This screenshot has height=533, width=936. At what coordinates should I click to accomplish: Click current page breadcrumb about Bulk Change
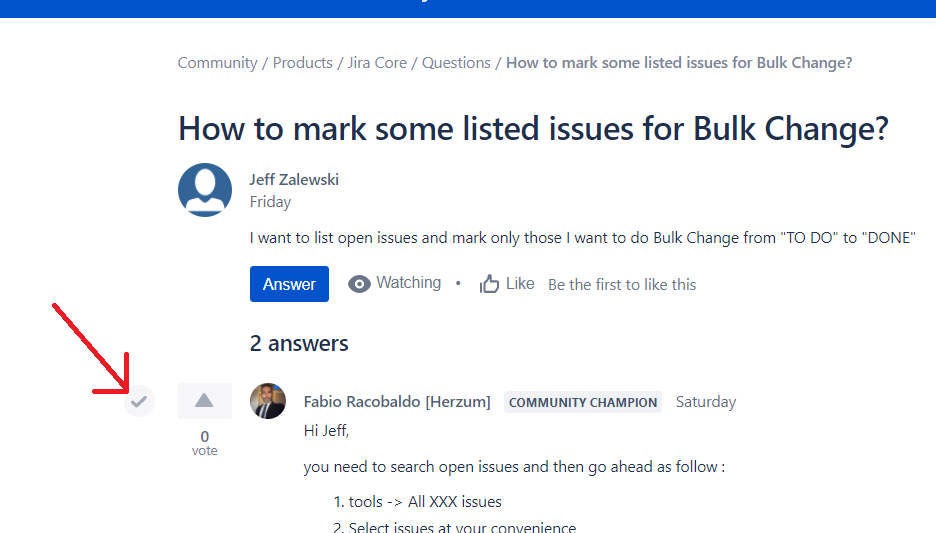(x=679, y=63)
